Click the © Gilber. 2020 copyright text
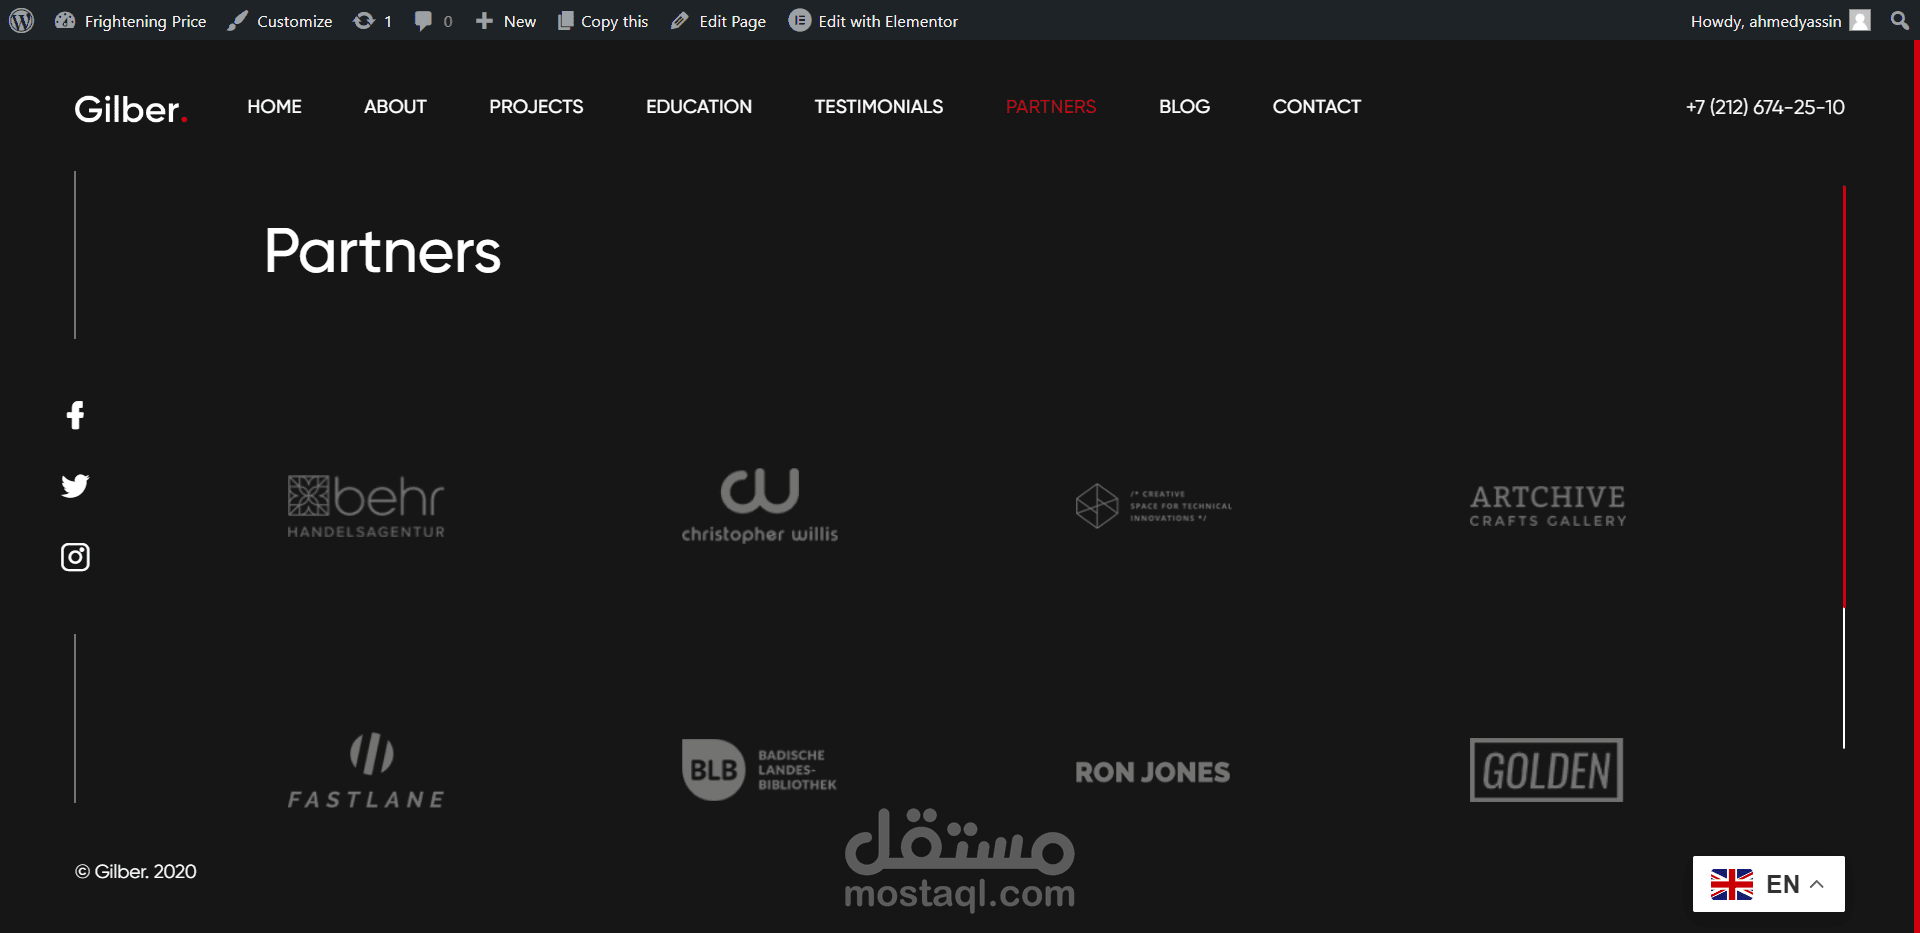This screenshot has height=933, width=1920. (136, 872)
